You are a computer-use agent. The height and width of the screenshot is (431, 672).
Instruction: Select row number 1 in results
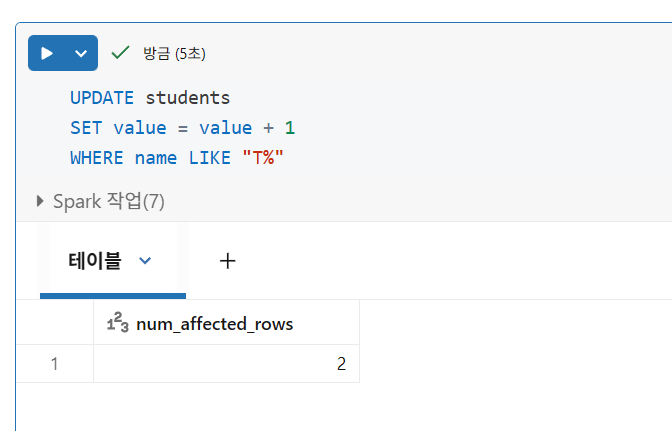tap(54, 364)
